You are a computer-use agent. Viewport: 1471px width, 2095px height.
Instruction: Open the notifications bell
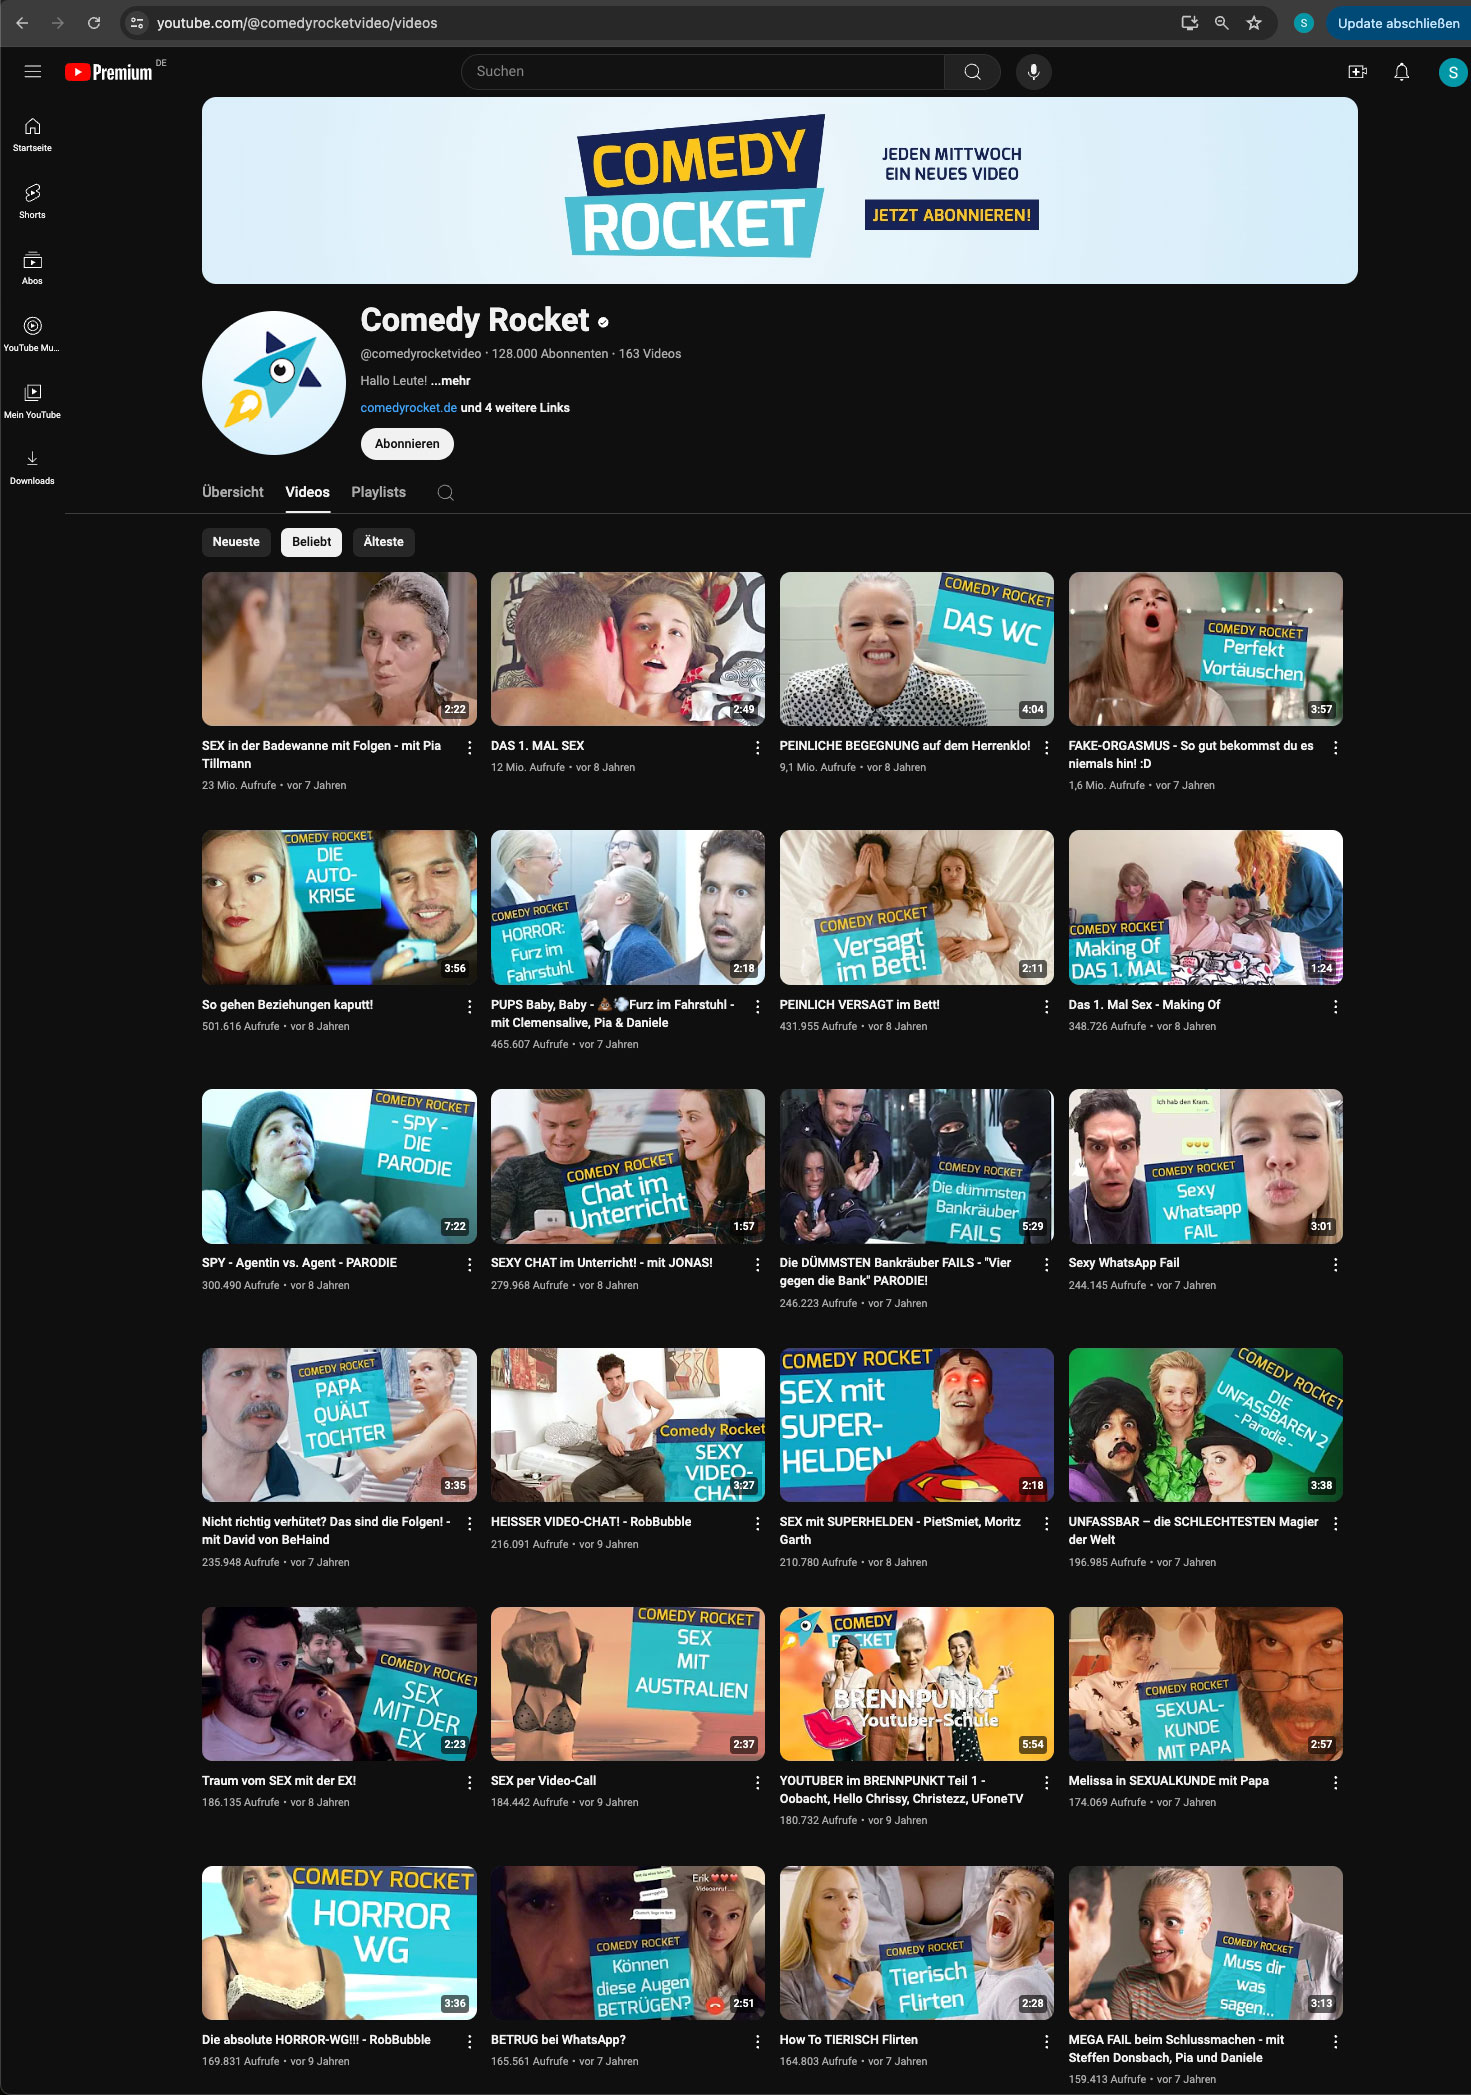click(x=1401, y=71)
